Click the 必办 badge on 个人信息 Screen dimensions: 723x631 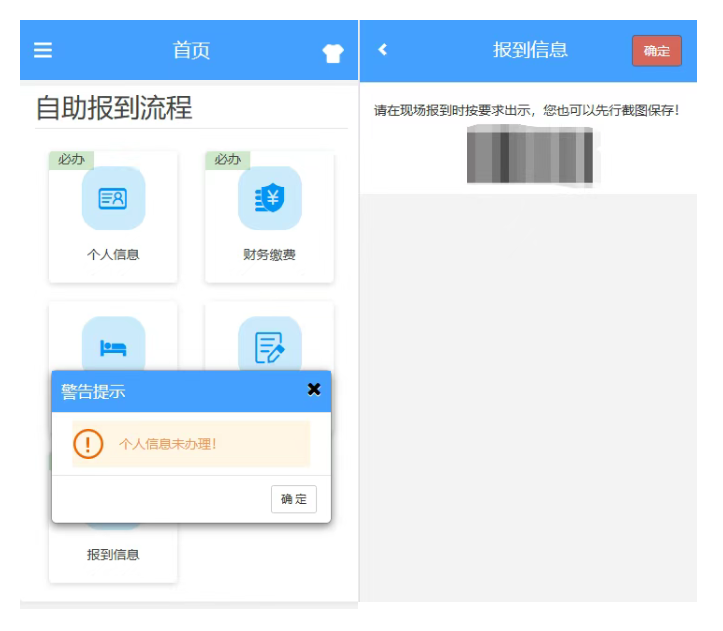click(71, 160)
